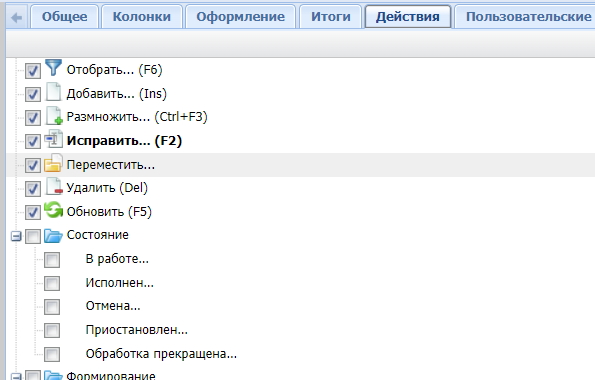The width and height of the screenshot is (595, 380).
Task: Open the Оформление tab
Action: 240,17
